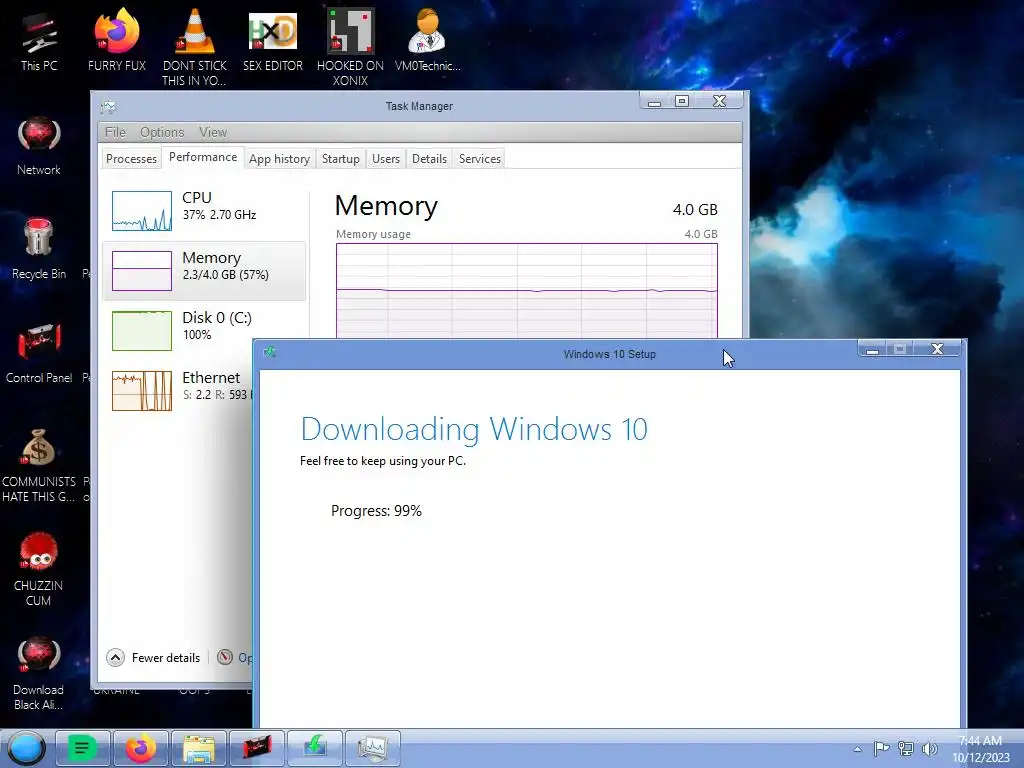
Task: Switch to Windows 10 Setup taskbar button
Action: 315,748
